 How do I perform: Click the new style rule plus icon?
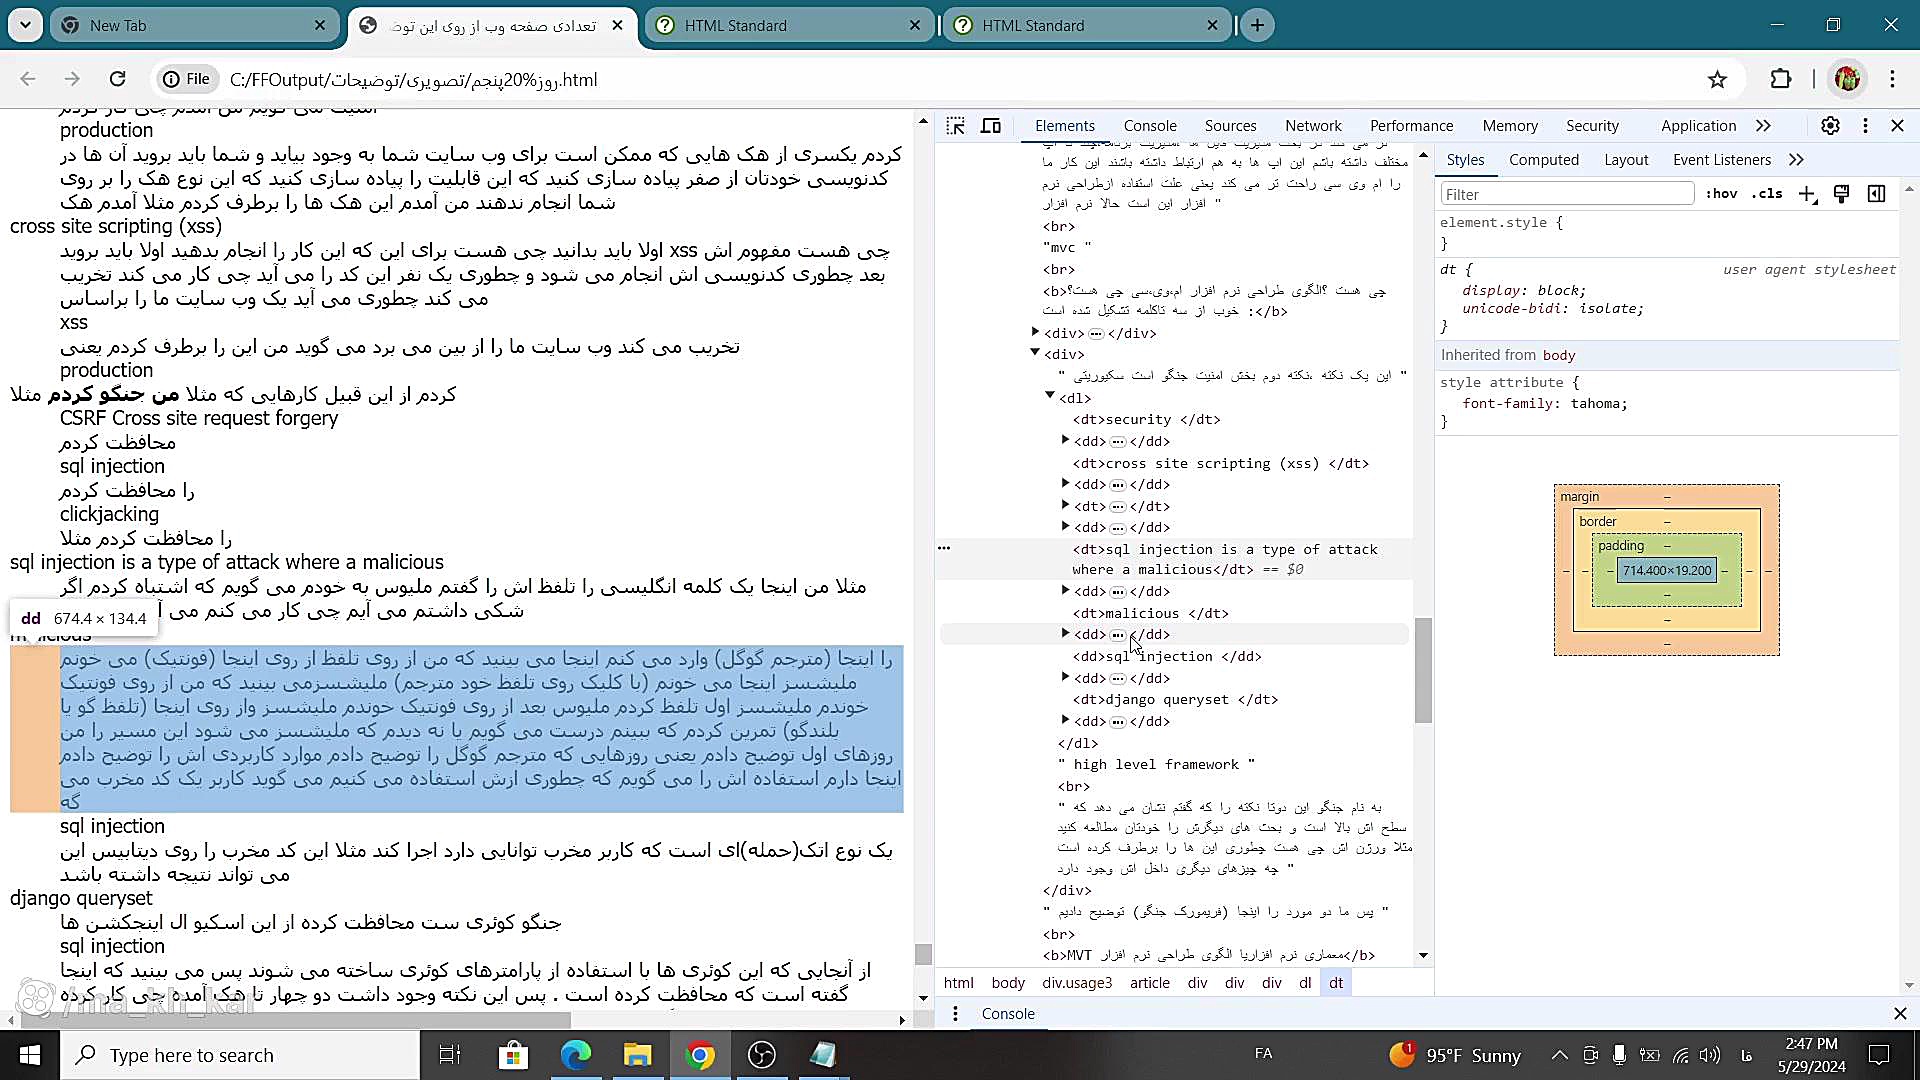tap(1807, 194)
